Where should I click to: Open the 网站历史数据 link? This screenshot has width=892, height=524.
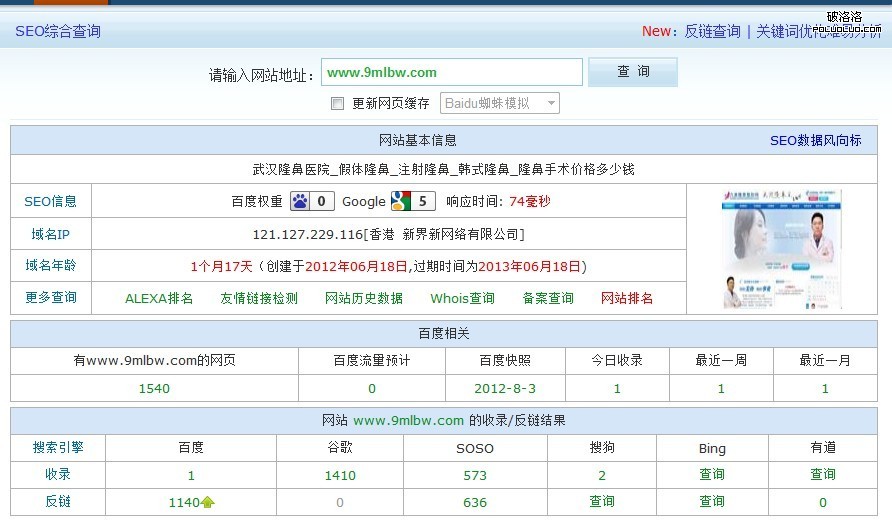(364, 298)
